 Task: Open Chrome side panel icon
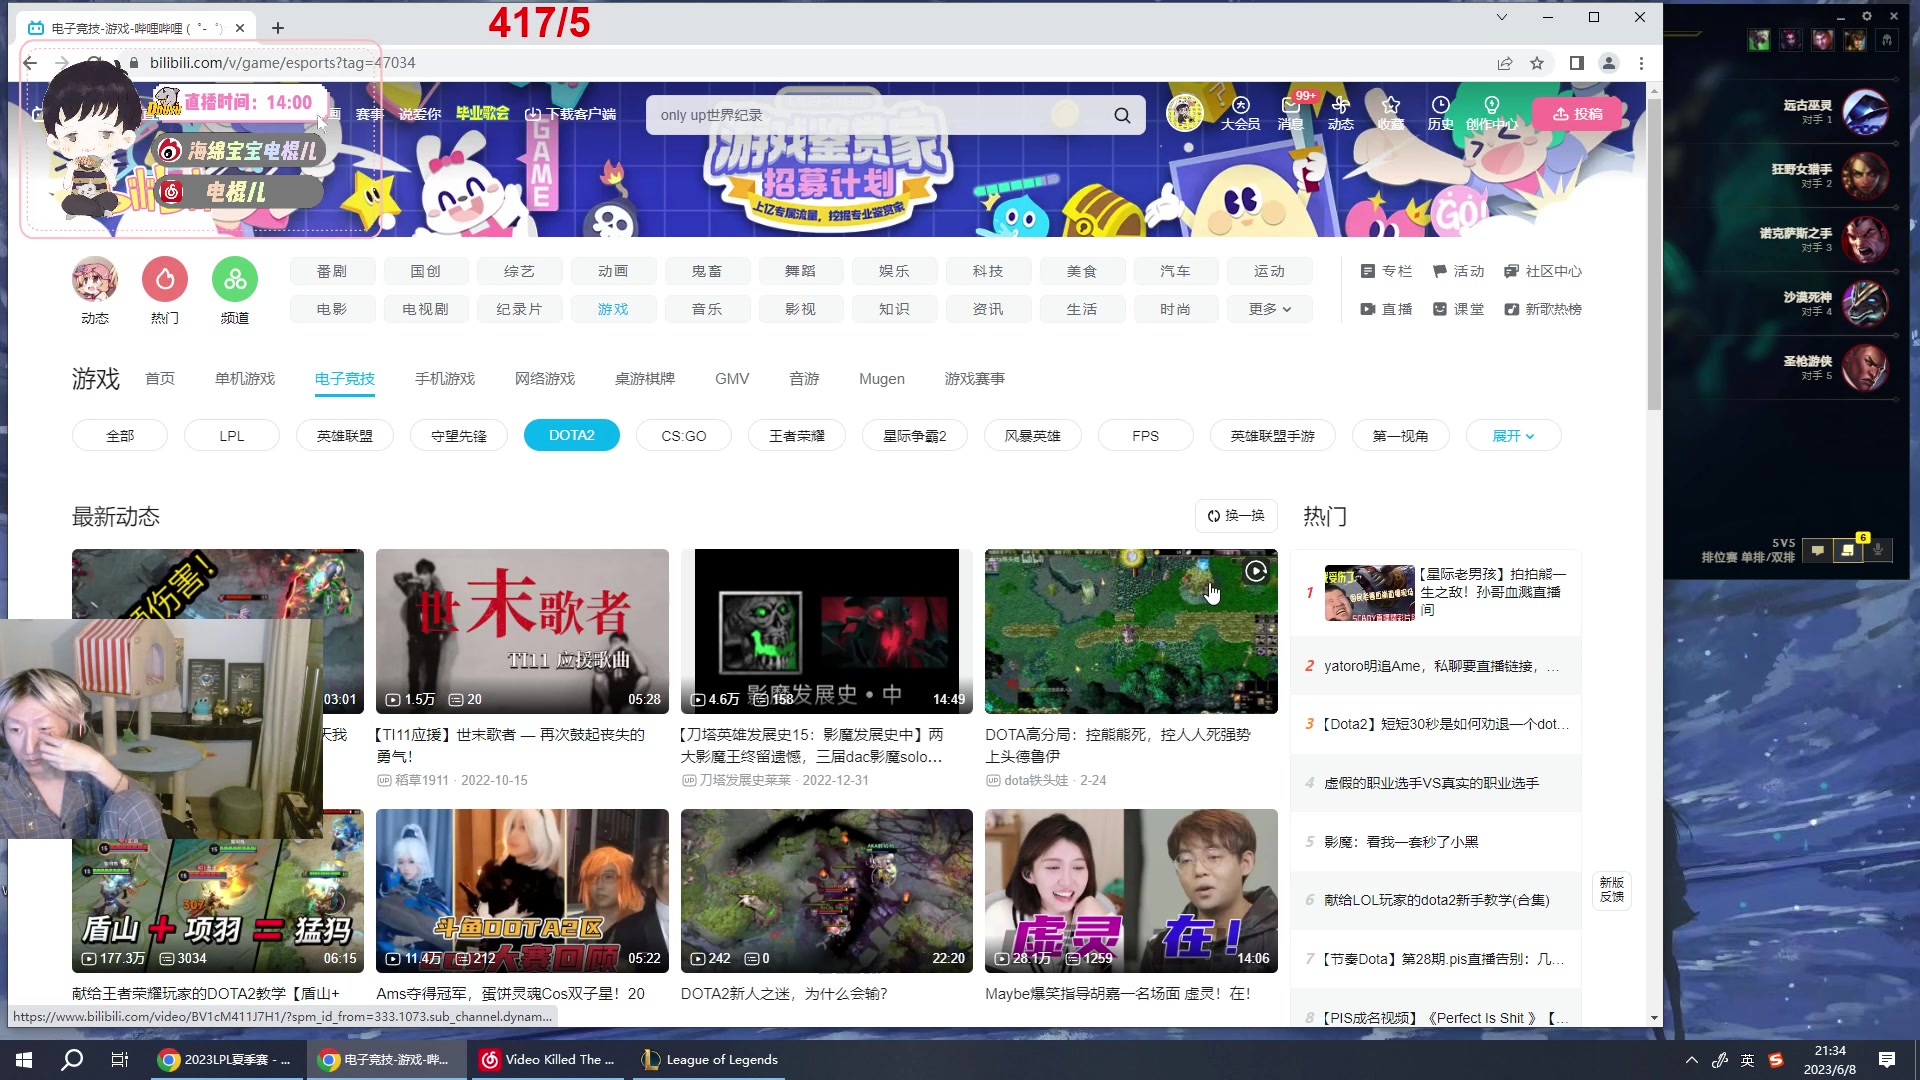pyautogui.click(x=1577, y=63)
